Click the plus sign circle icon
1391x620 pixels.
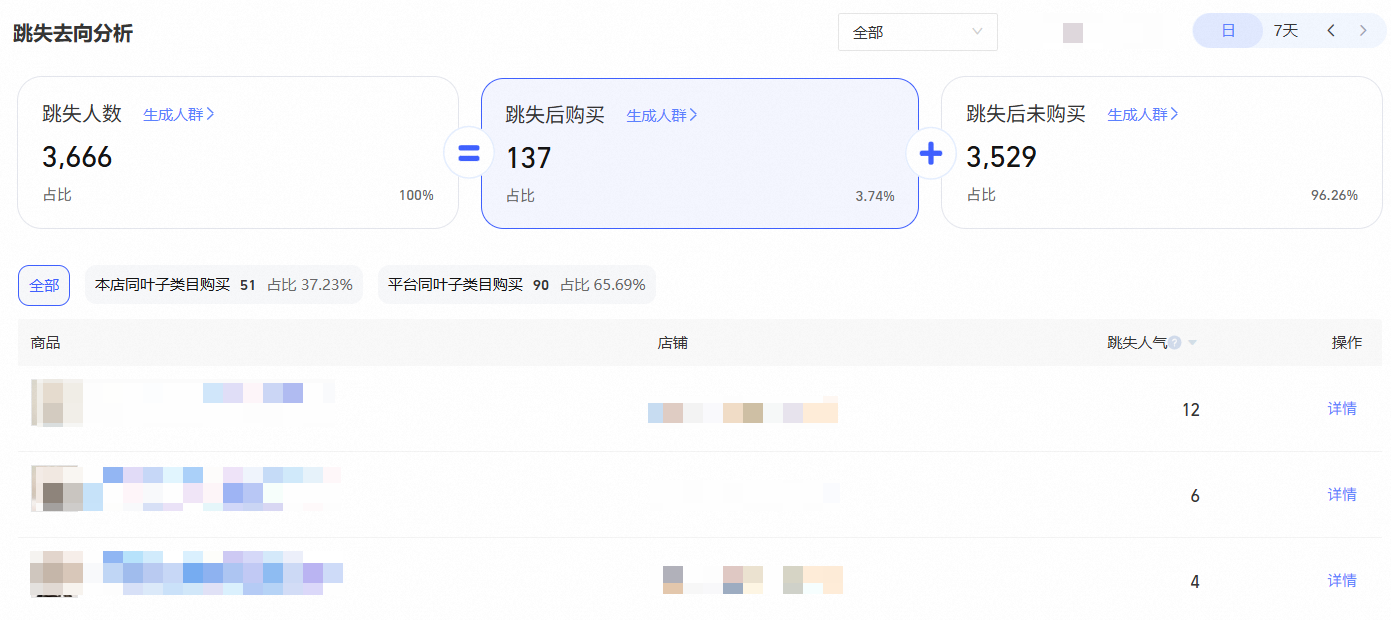pos(930,154)
